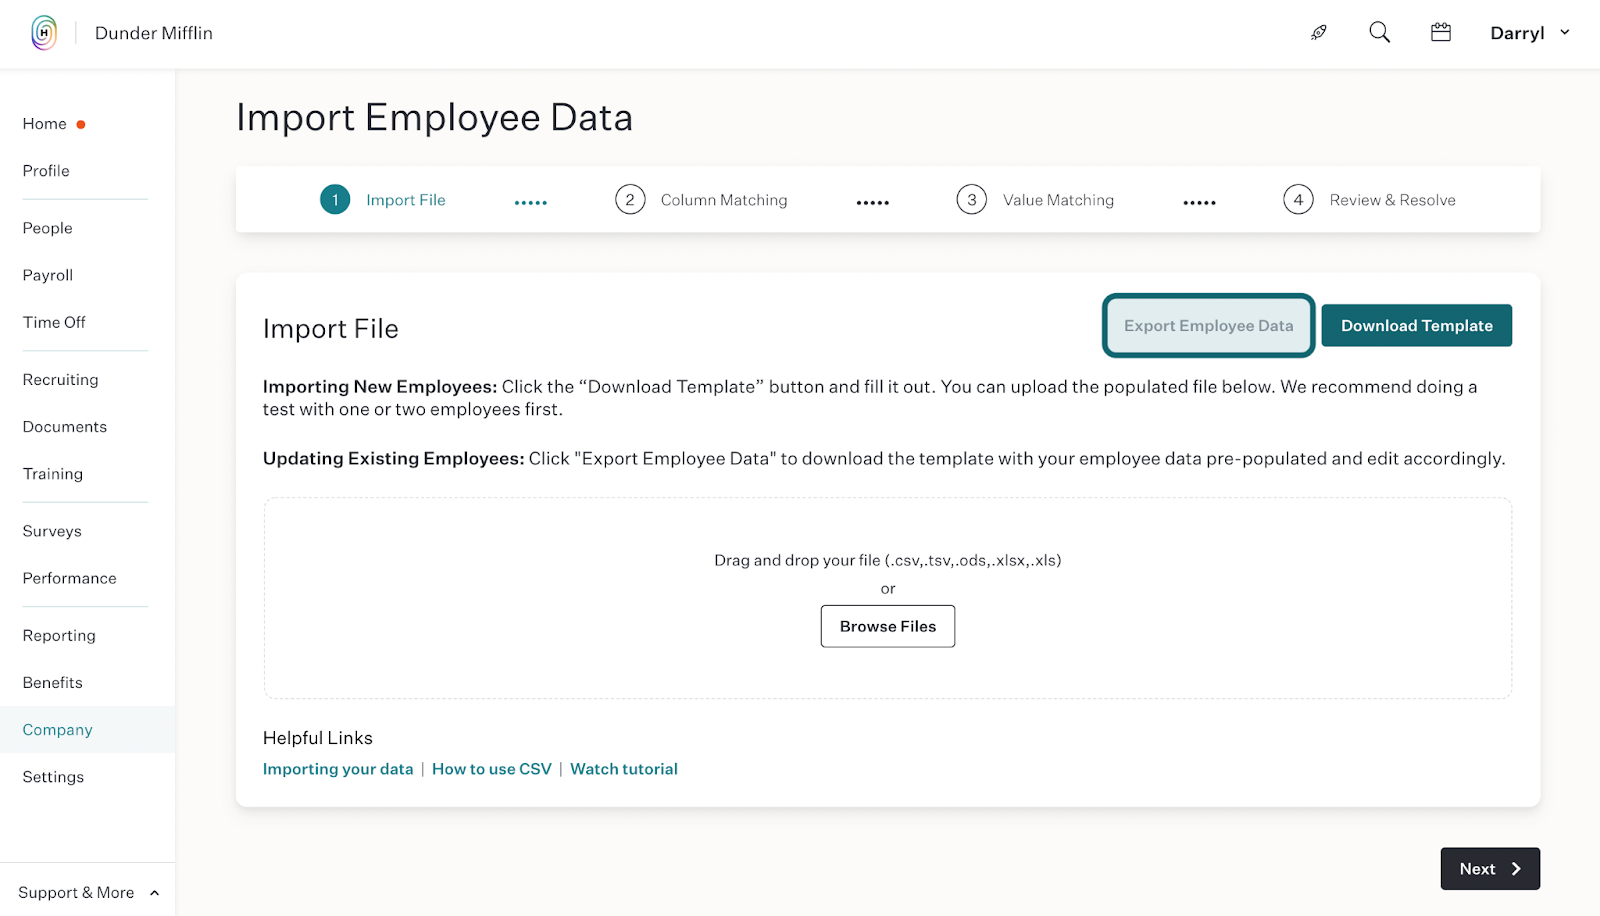The image size is (1600, 916).
Task: Click step 3 Value Matching circle
Action: click(x=972, y=200)
